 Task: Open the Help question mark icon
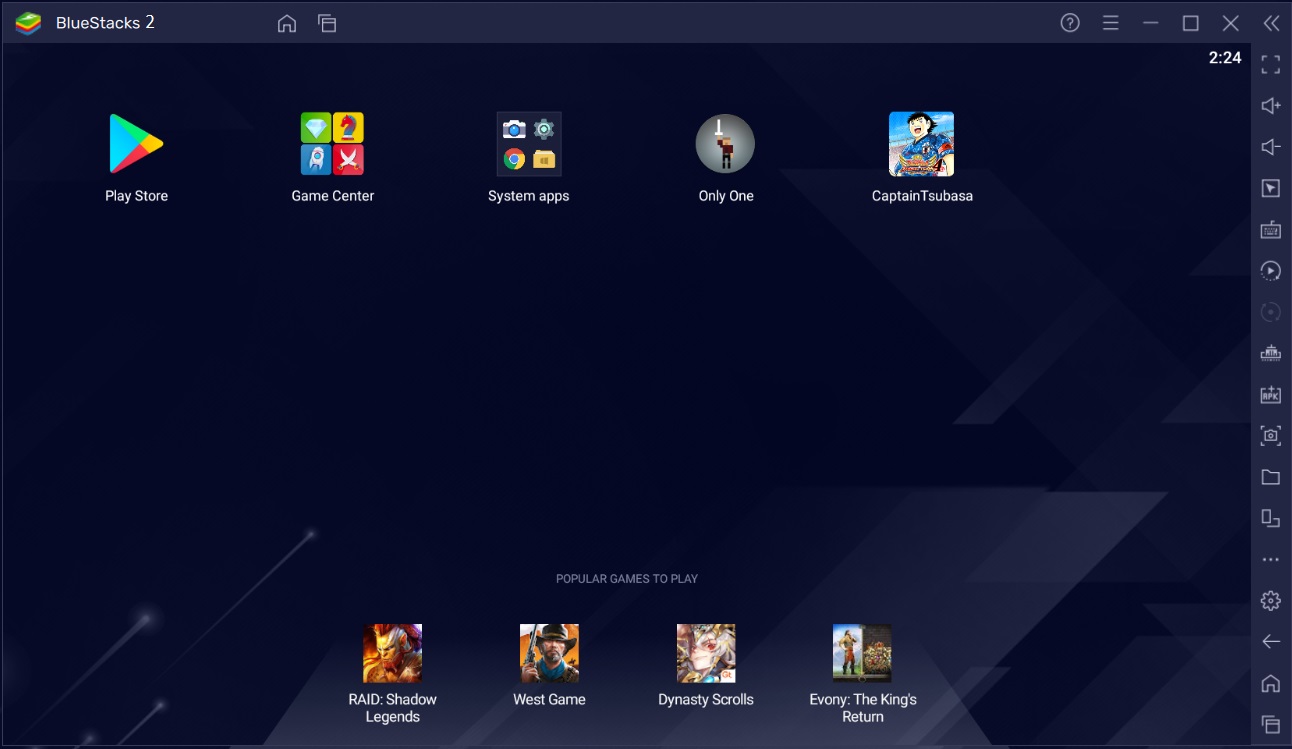point(1070,23)
